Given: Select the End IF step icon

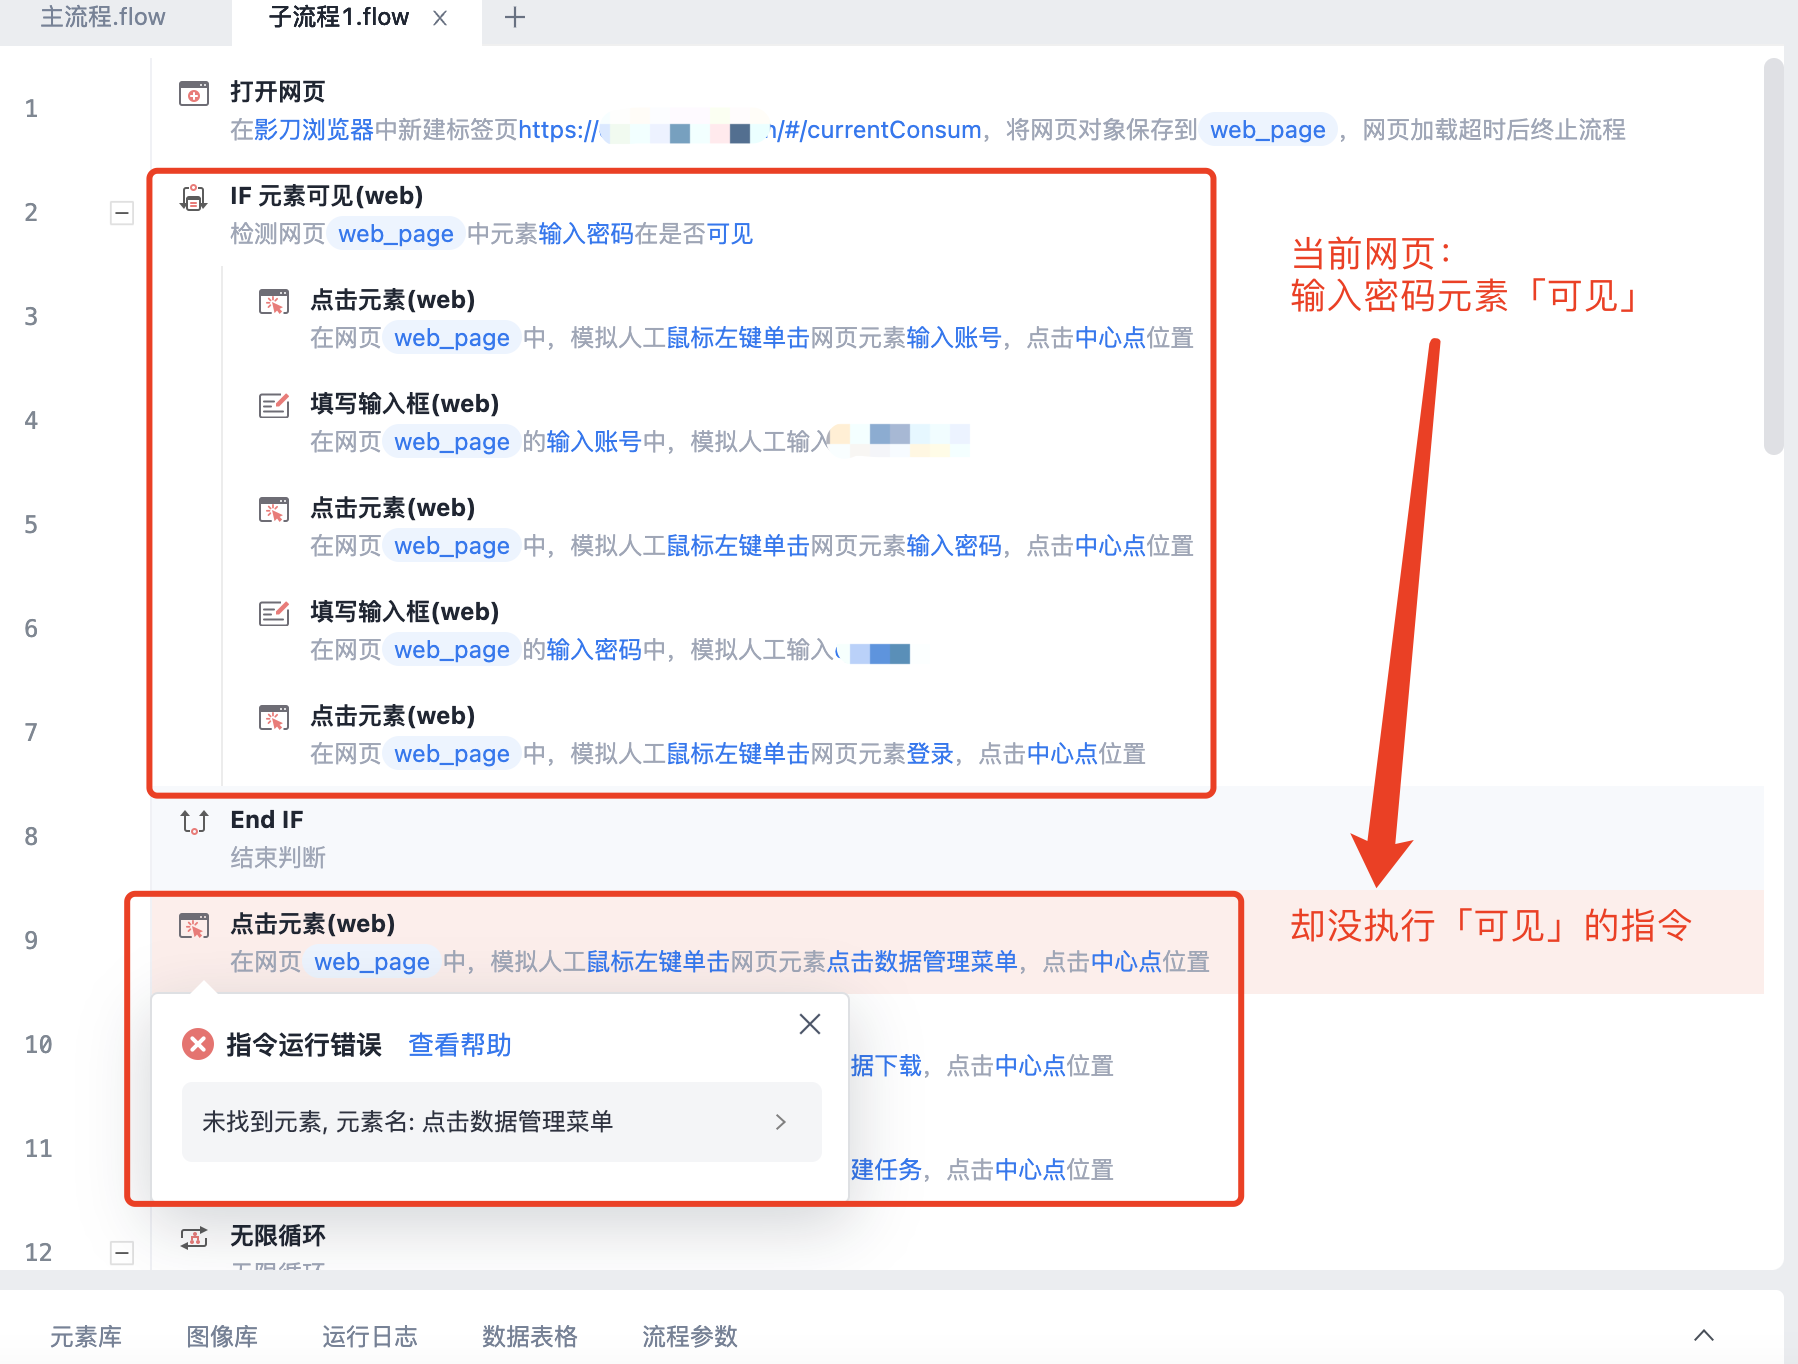Looking at the screenshot, I should (194, 821).
